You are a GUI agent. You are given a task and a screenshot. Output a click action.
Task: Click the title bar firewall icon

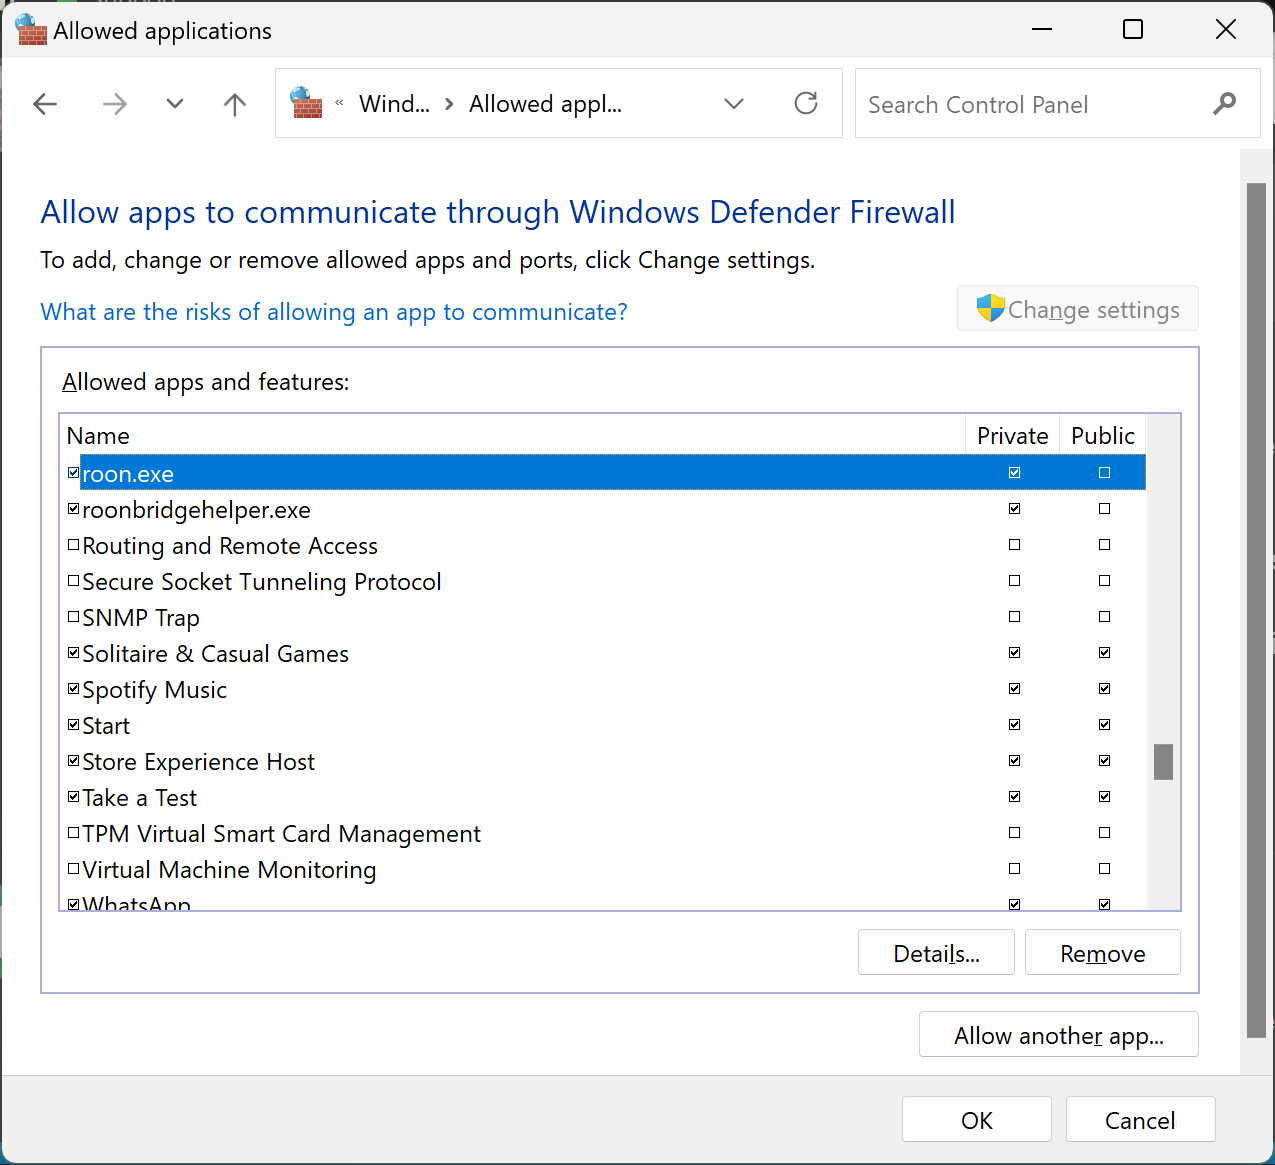coord(32,30)
